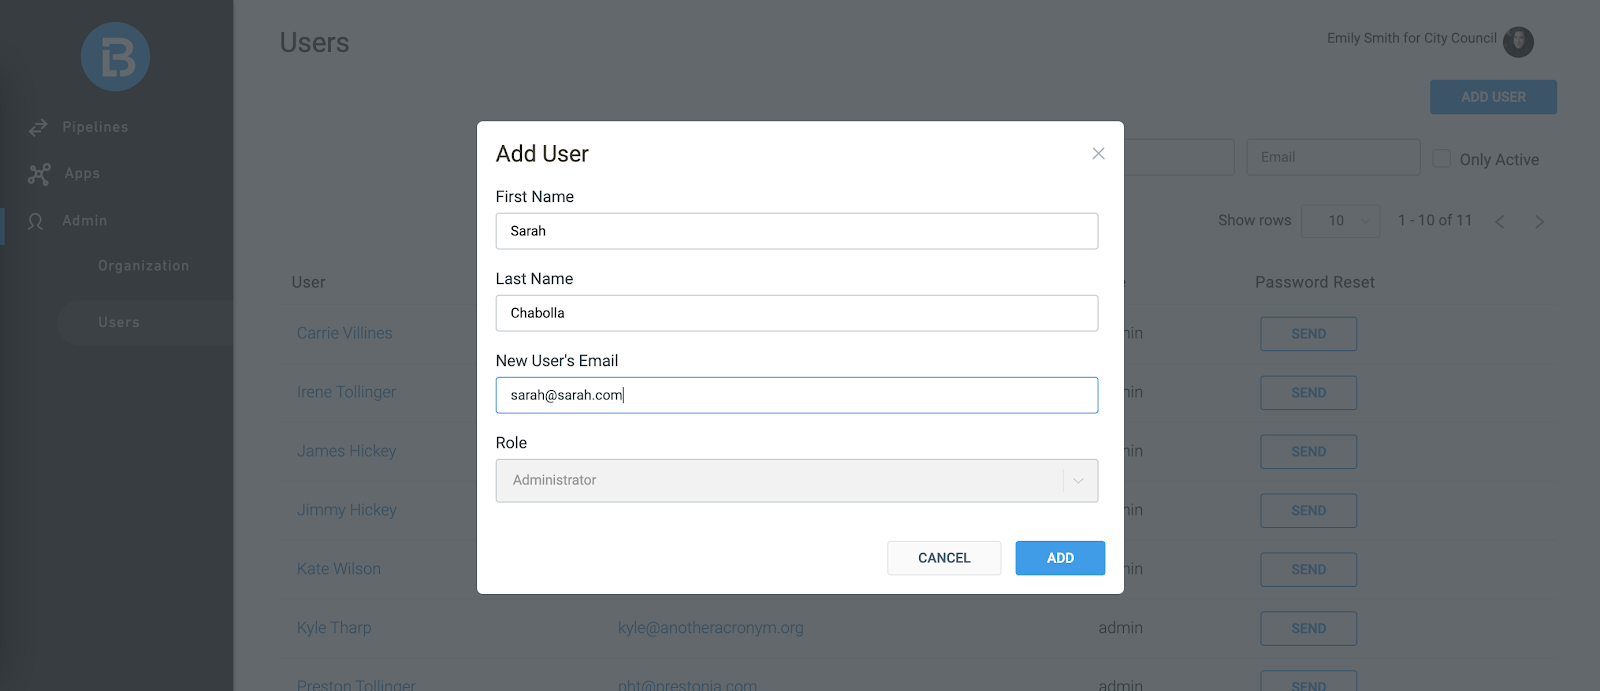
Task: Click the CANCEL button
Action: [x=944, y=558]
